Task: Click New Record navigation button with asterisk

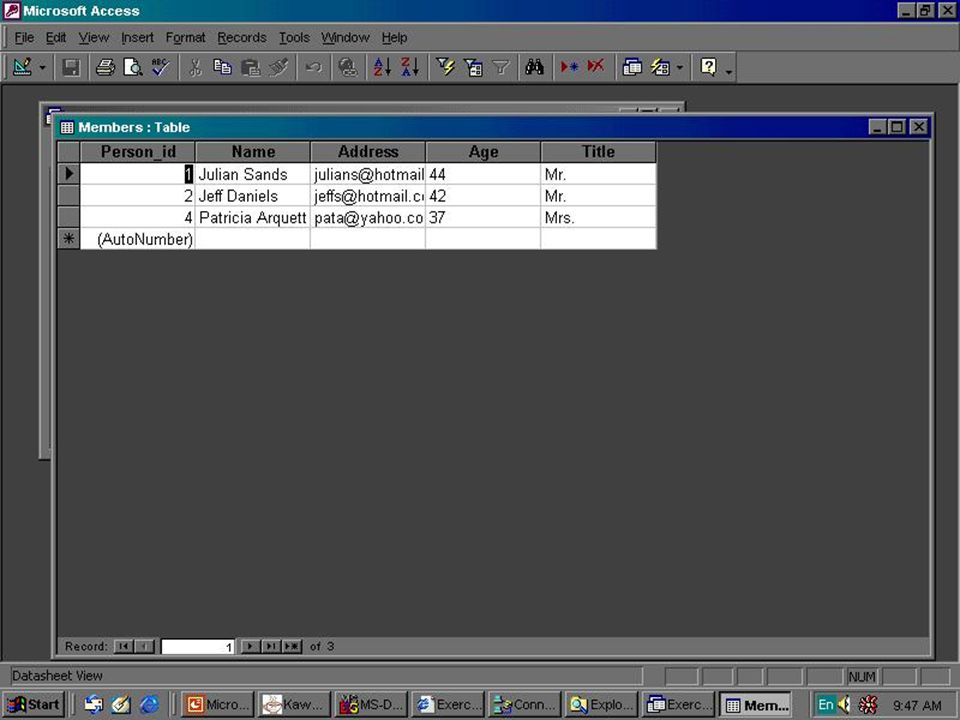Action: (x=292, y=647)
